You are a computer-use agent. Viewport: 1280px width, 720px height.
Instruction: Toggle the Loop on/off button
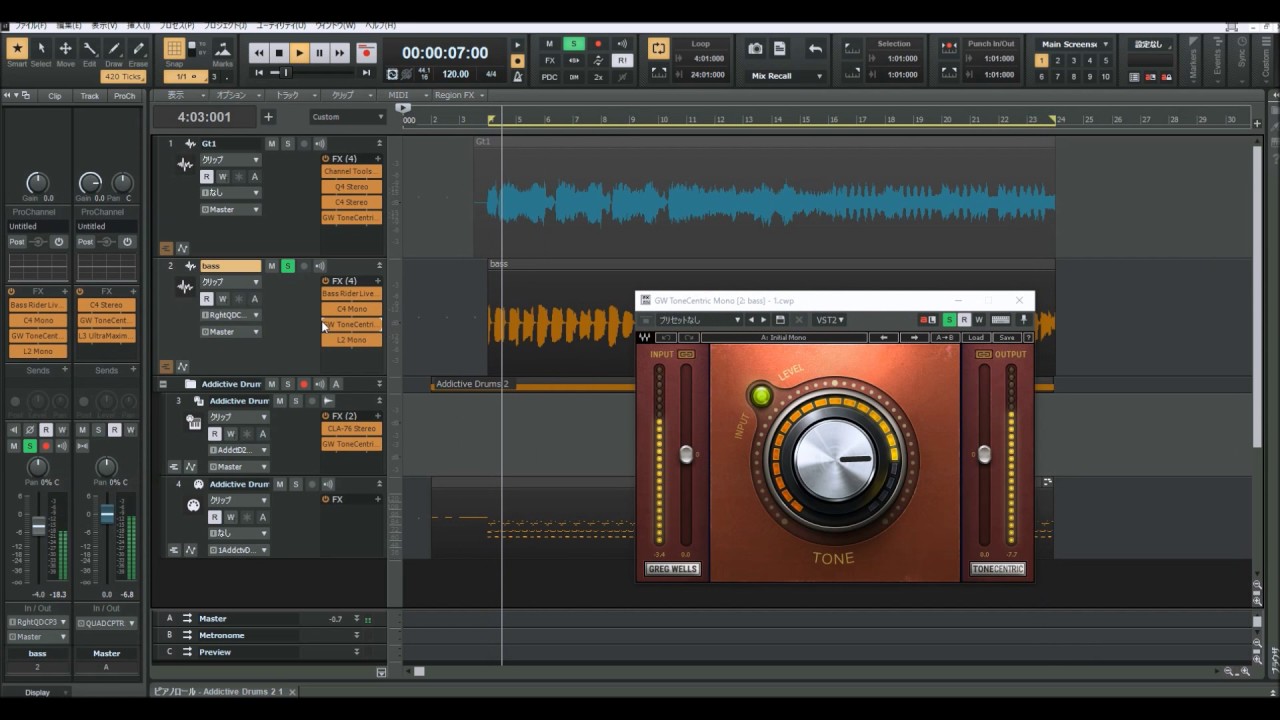pyautogui.click(x=658, y=47)
